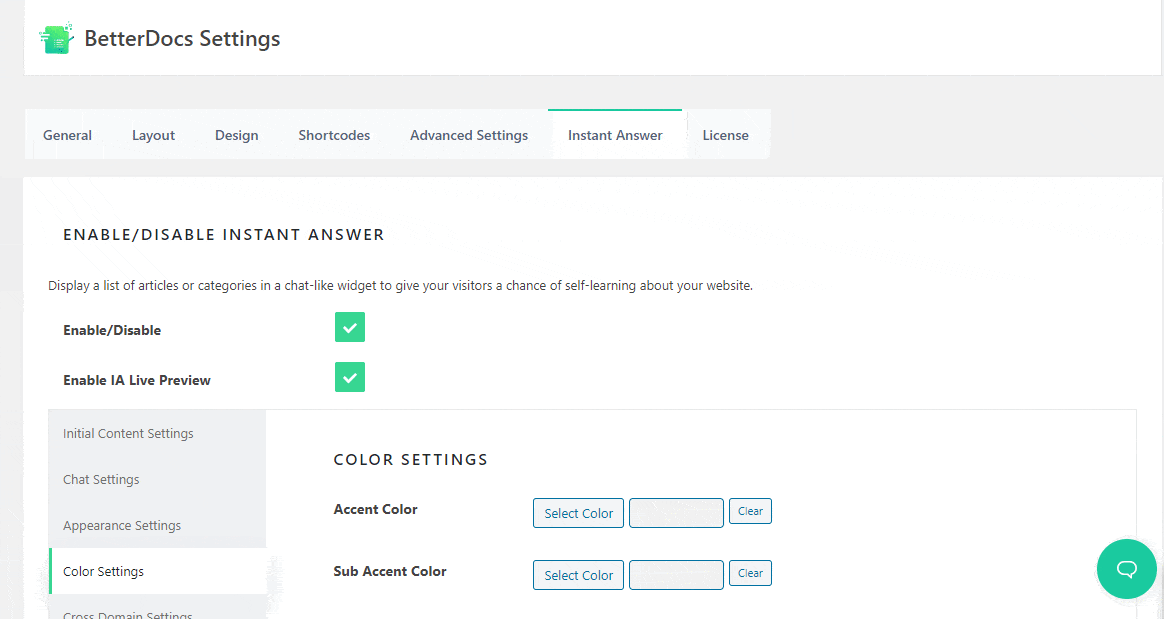Toggle the Enable IA Live Preview checkbox
Viewport: 1164px width, 619px height.
pyautogui.click(x=350, y=377)
